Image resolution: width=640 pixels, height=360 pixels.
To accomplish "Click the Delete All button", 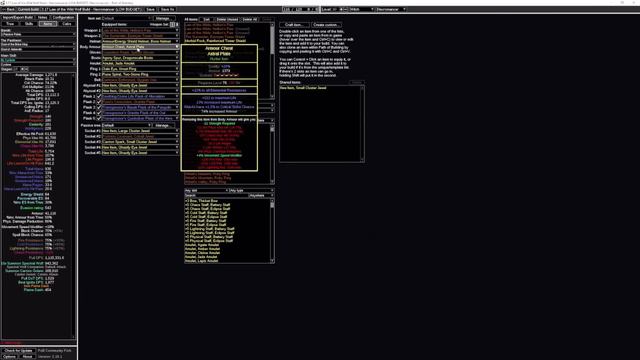I will [x=249, y=19].
